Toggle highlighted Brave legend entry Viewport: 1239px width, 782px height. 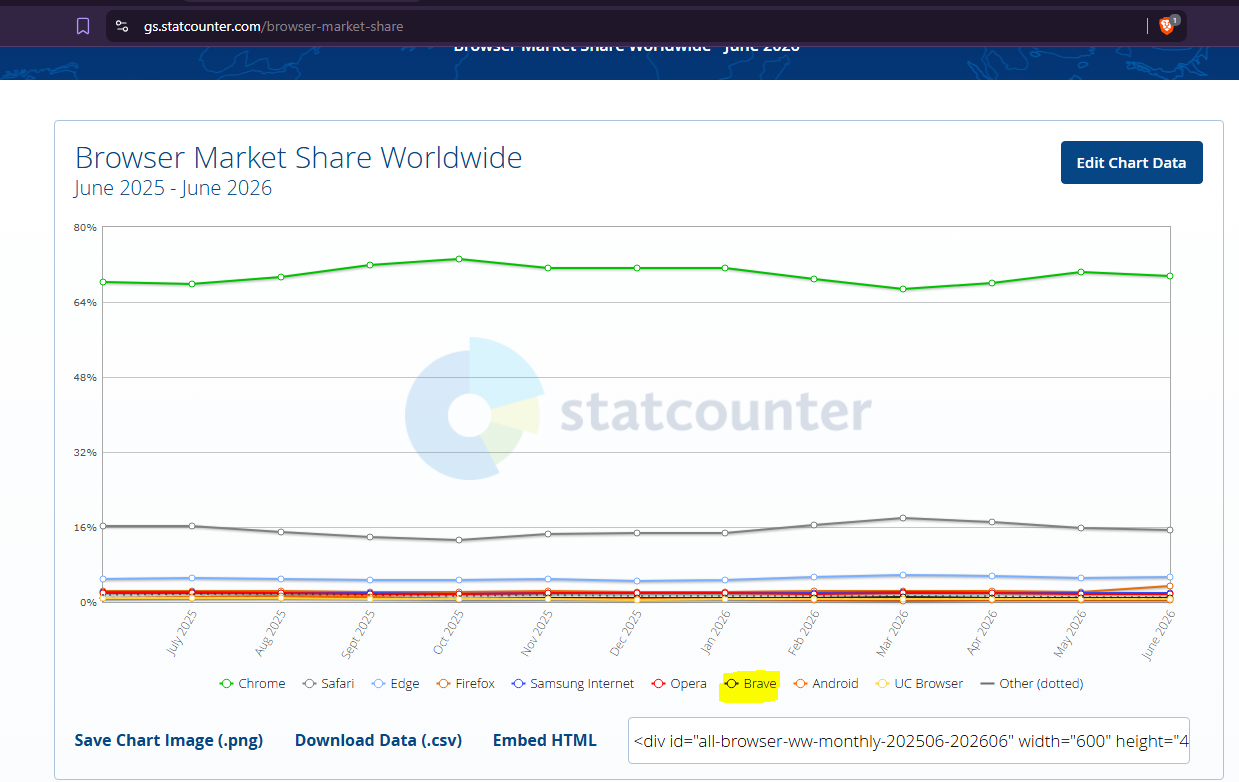click(750, 684)
